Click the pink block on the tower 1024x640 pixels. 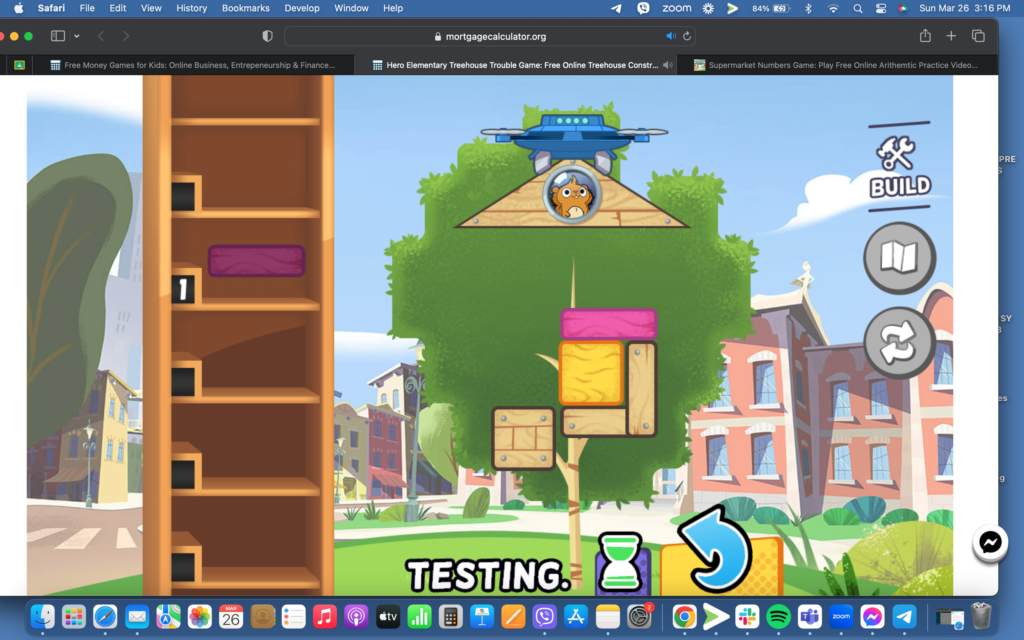[609, 324]
